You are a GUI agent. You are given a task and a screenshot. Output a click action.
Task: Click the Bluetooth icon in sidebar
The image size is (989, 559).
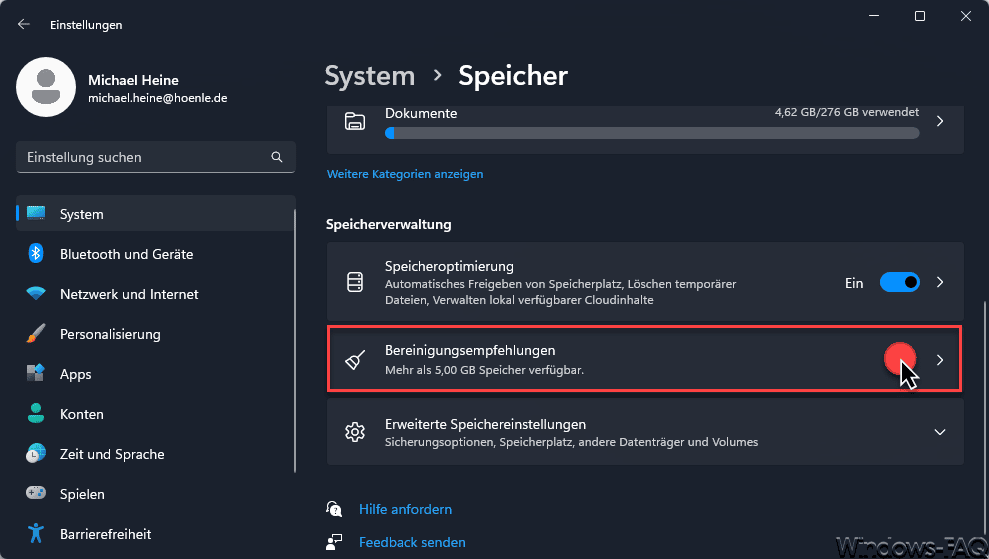tap(36, 254)
